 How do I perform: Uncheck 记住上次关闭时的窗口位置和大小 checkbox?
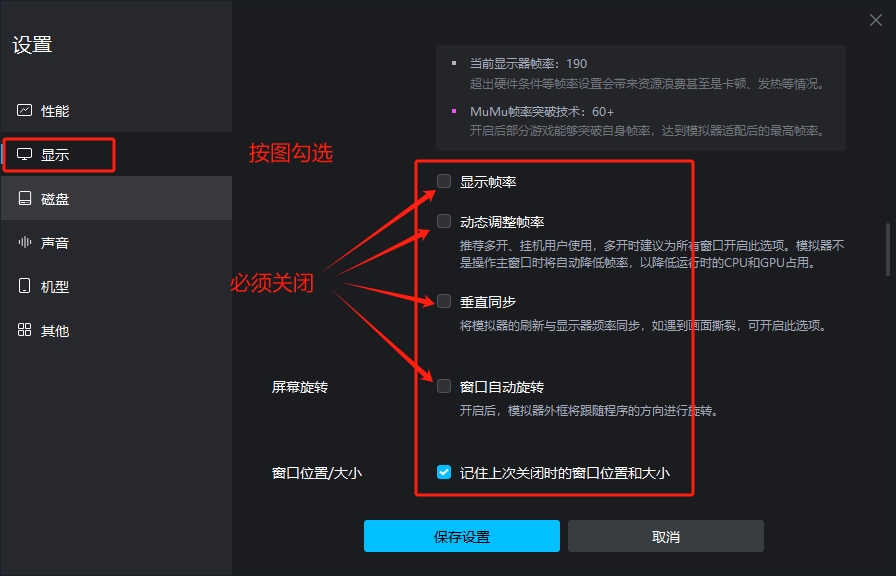tap(444, 472)
